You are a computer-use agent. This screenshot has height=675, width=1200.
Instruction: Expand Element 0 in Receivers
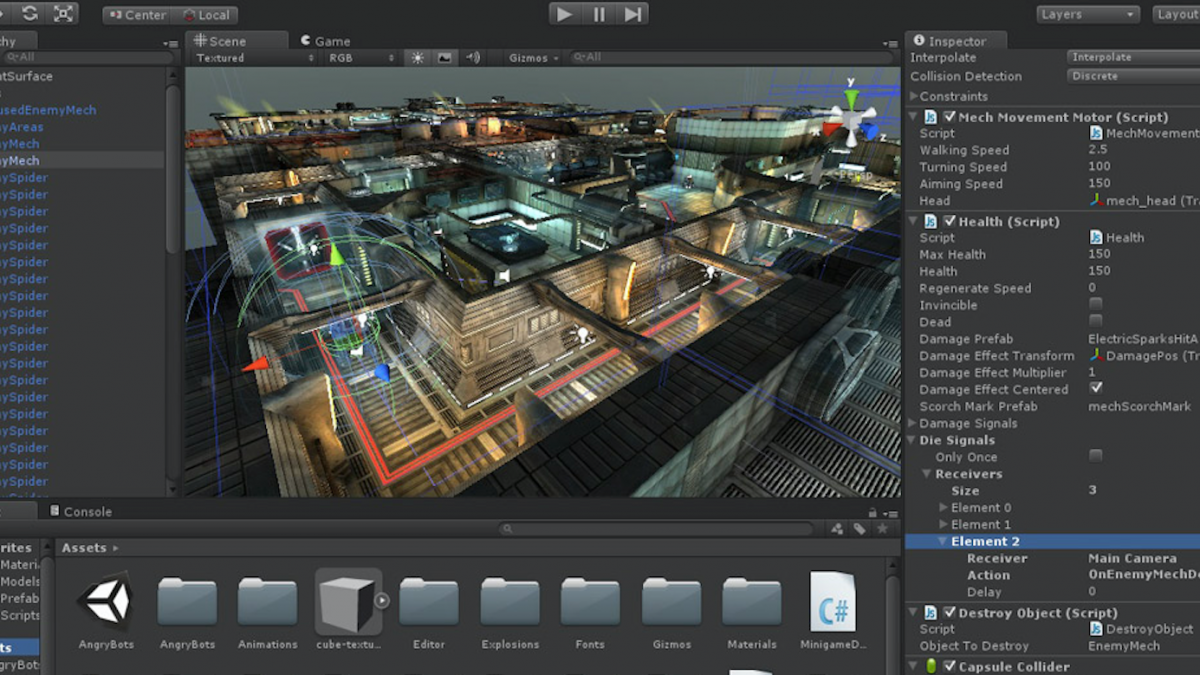pyautogui.click(x=944, y=508)
